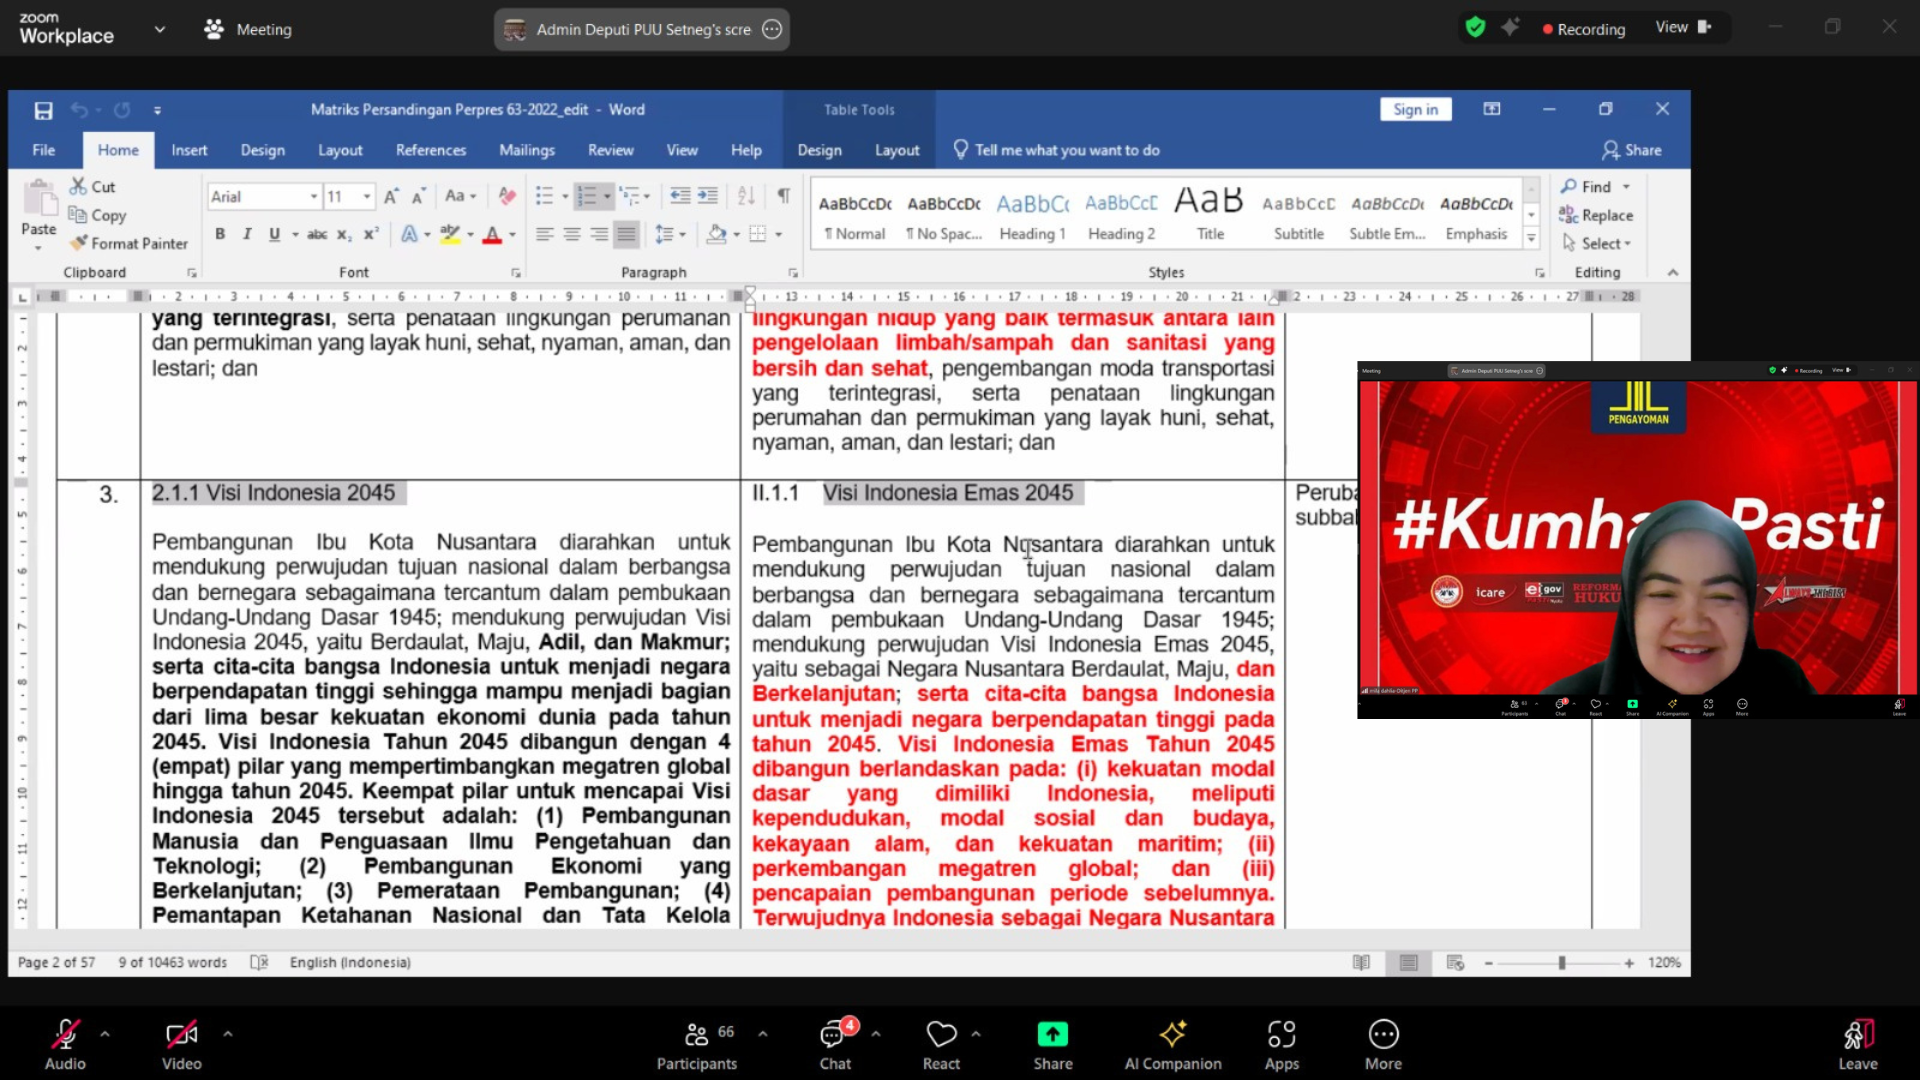The image size is (1920, 1080).
Task: Open the Zoom AI Companion
Action: coord(1173,1043)
